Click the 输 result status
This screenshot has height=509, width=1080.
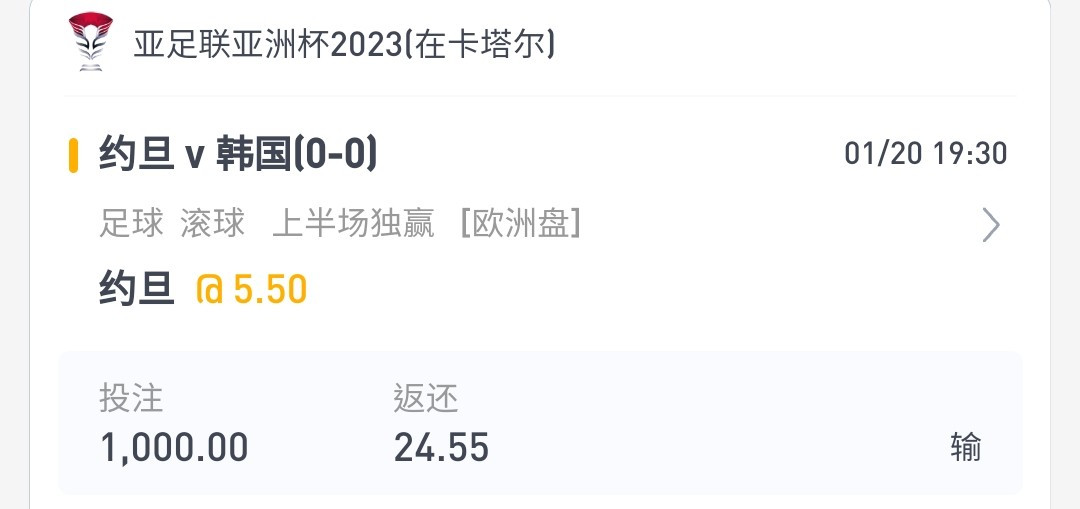[965, 447]
